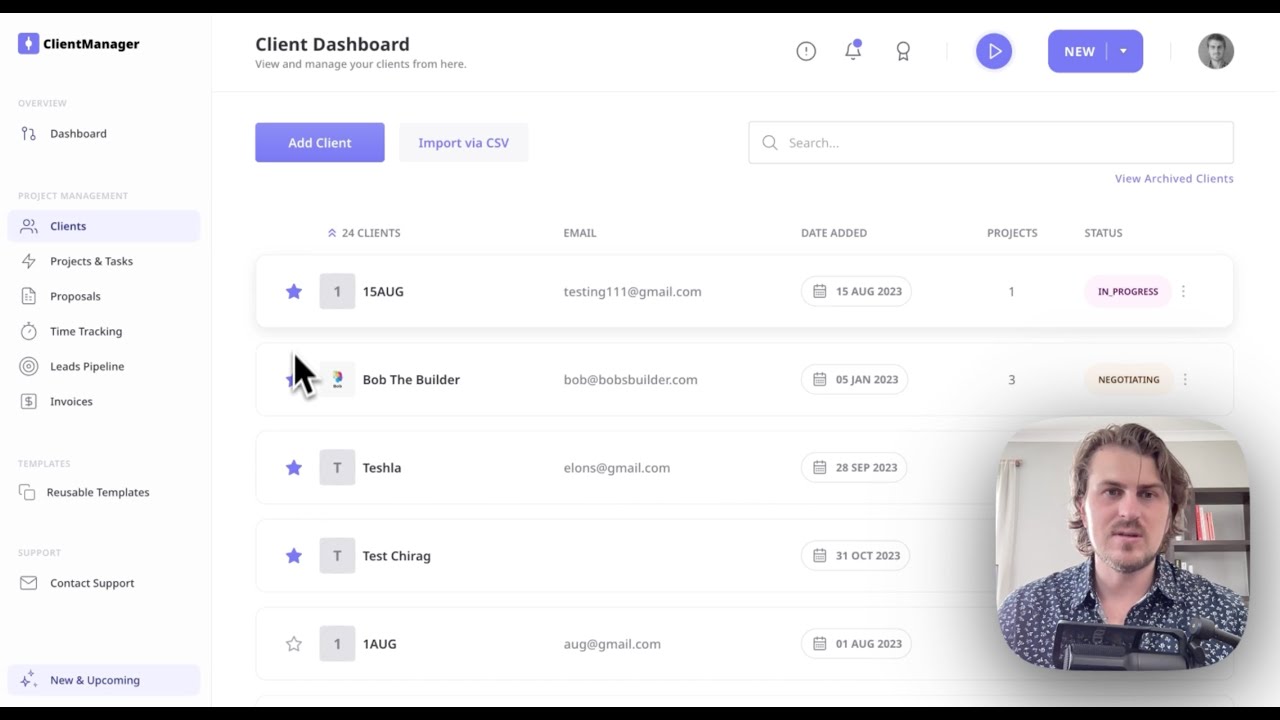The width and height of the screenshot is (1280, 720).
Task: Click the search magnifier icon
Action: click(x=770, y=142)
